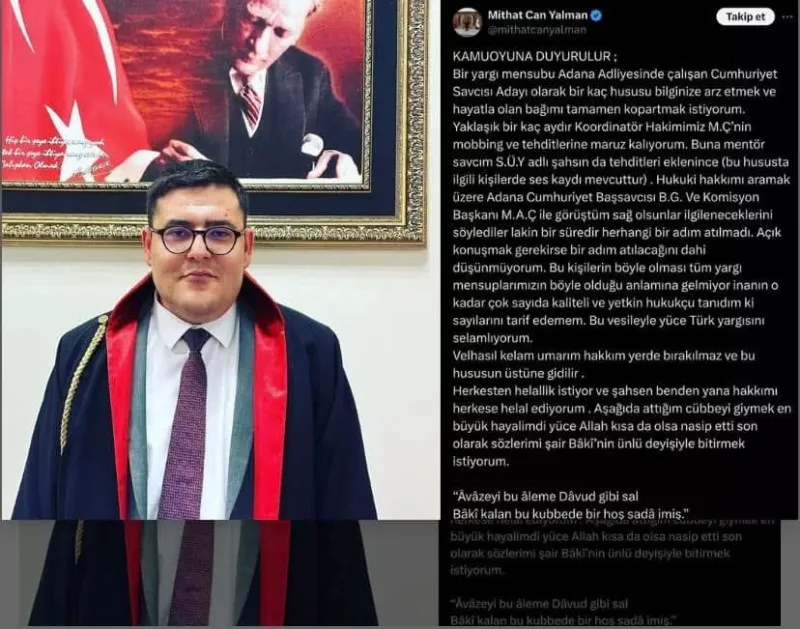Click the man's round eyeglasses in photo
Image resolution: width=800 pixels, height=629 pixels.
click(197, 240)
